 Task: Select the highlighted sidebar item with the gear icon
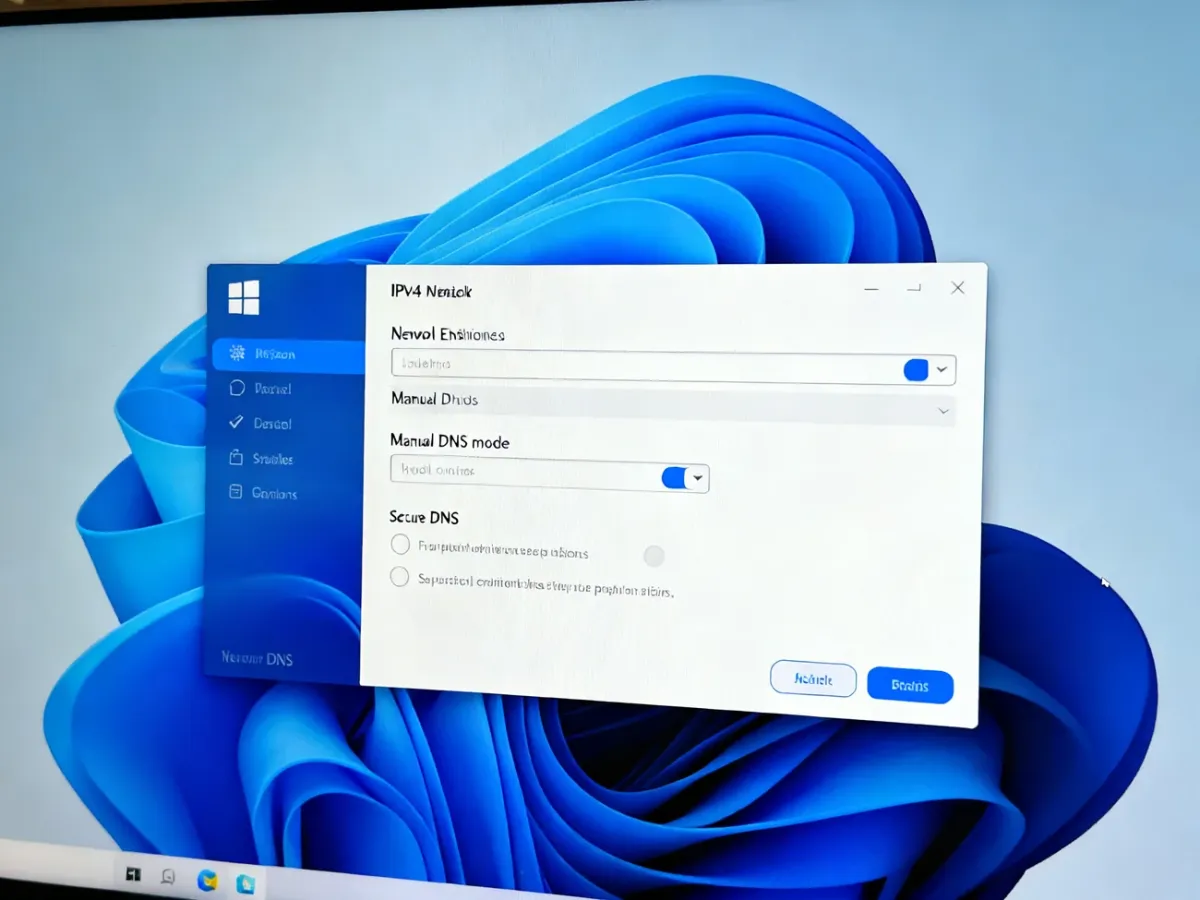tap(289, 355)
